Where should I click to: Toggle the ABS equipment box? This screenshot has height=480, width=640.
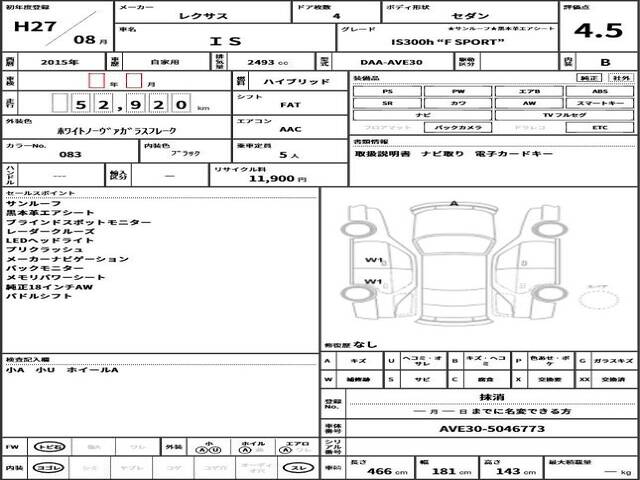[x=598, y=91]
